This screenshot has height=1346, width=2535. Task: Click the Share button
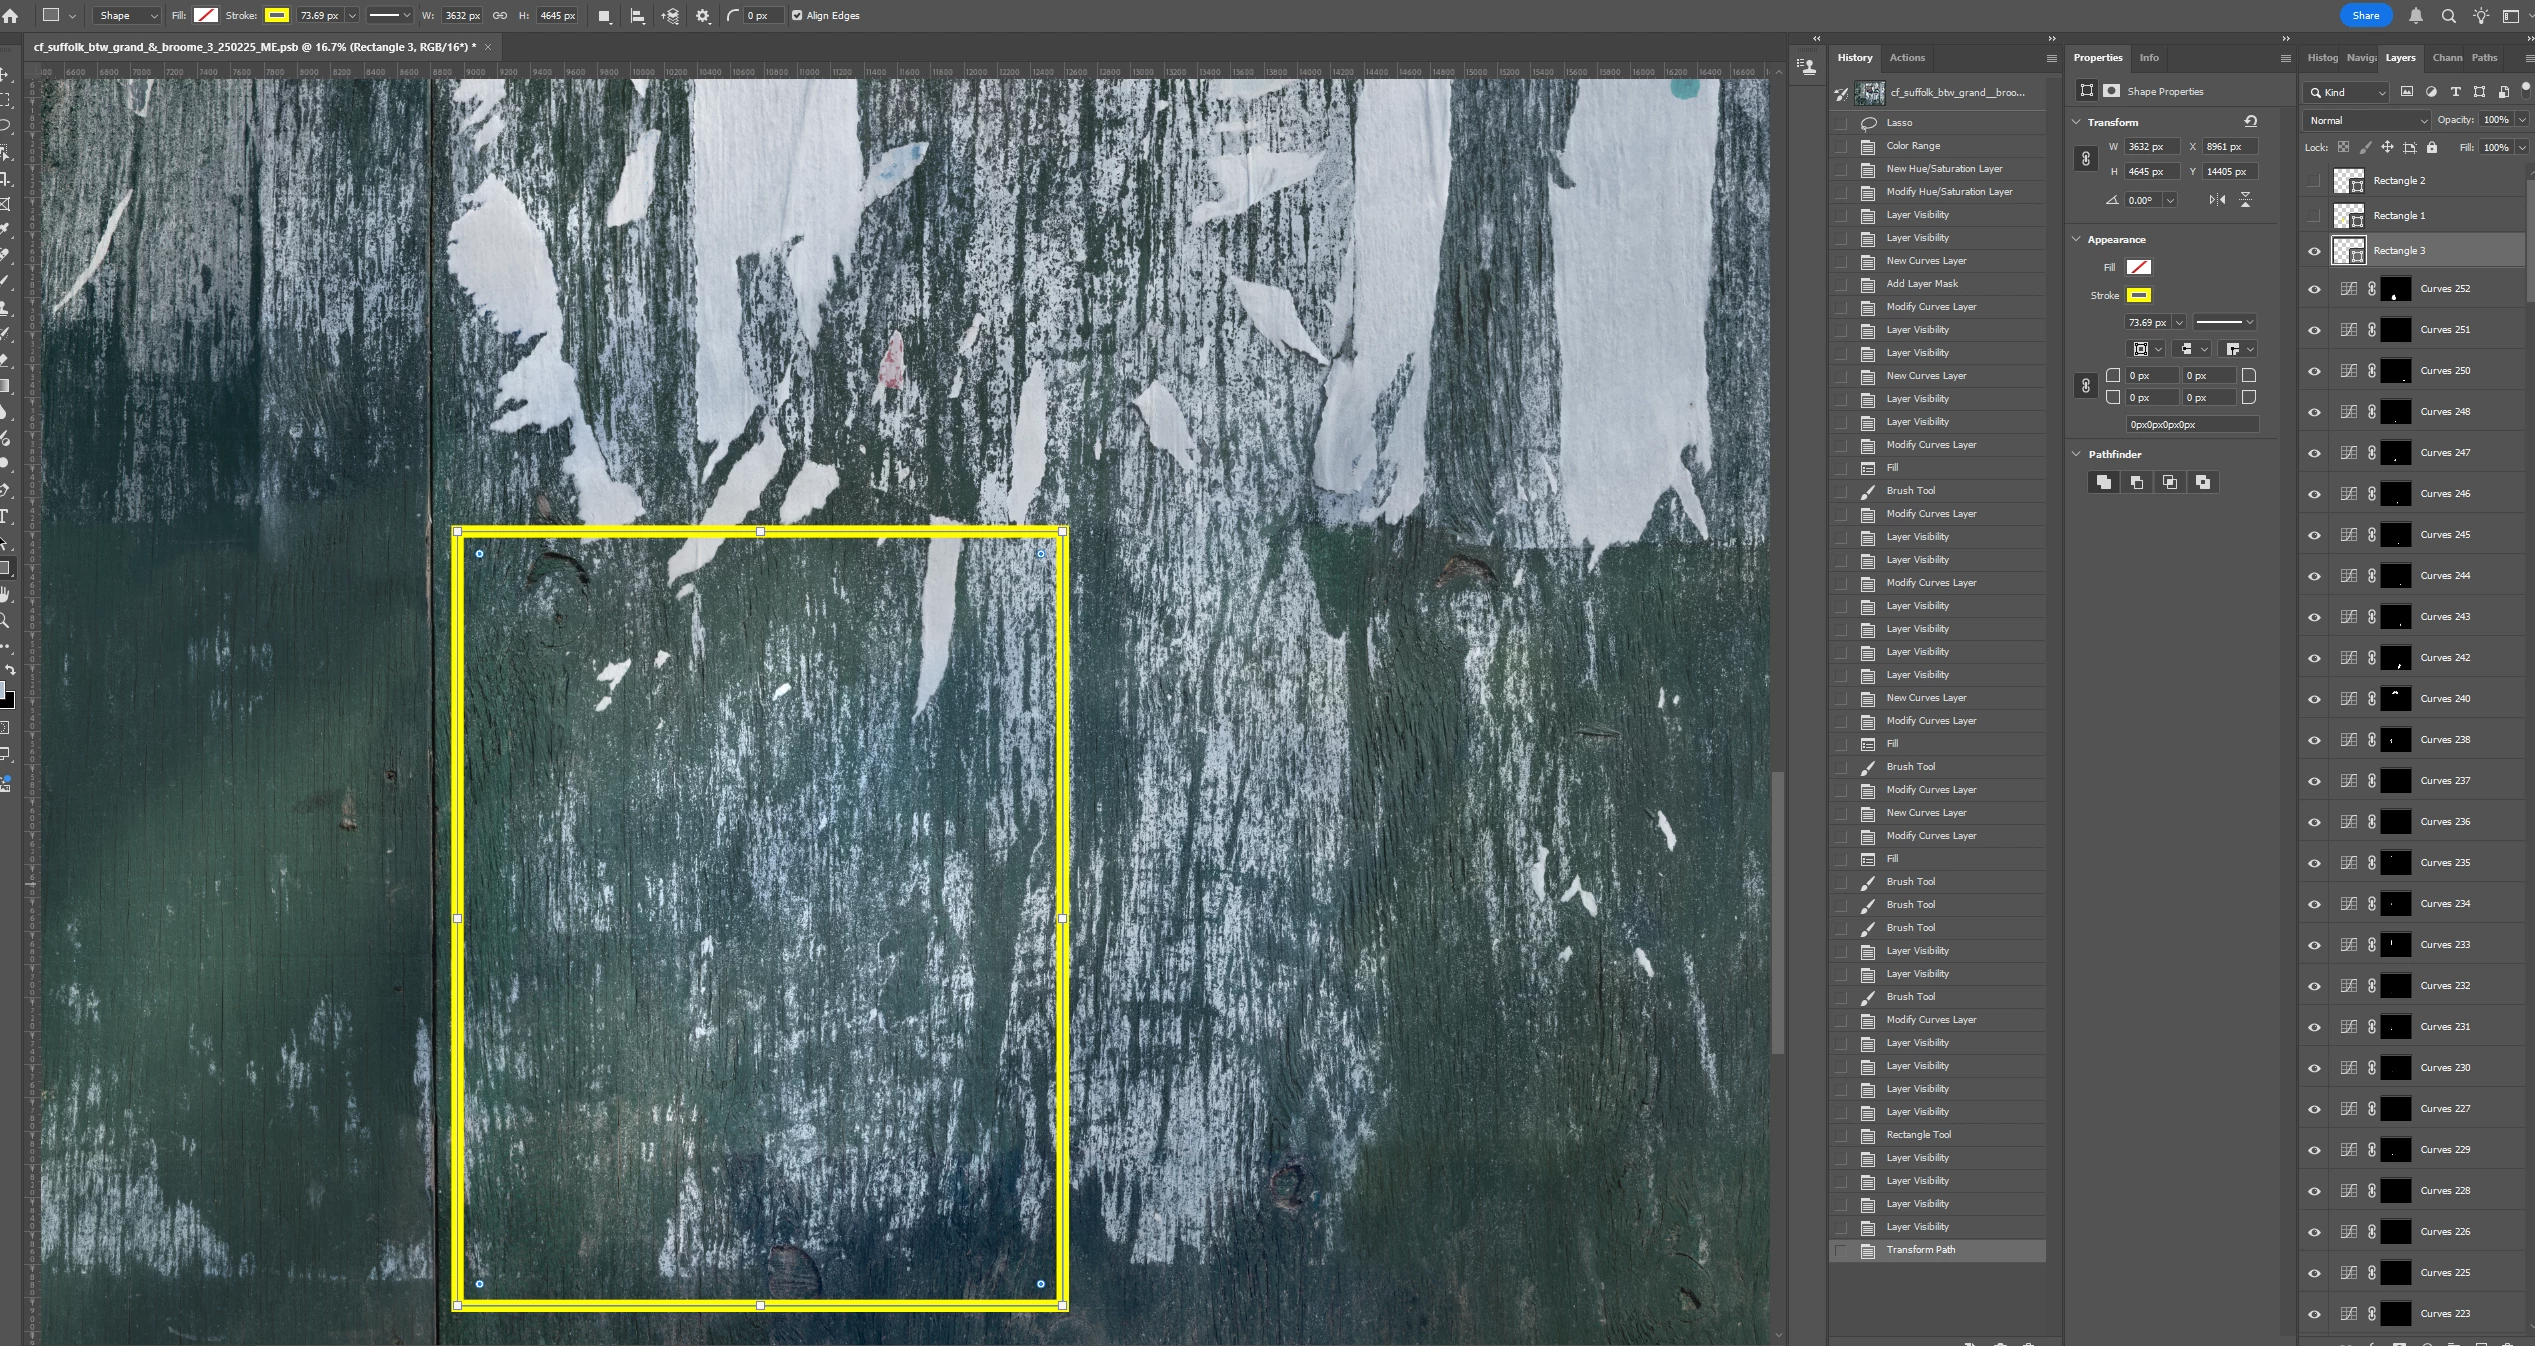click(x=2365, y=15)
